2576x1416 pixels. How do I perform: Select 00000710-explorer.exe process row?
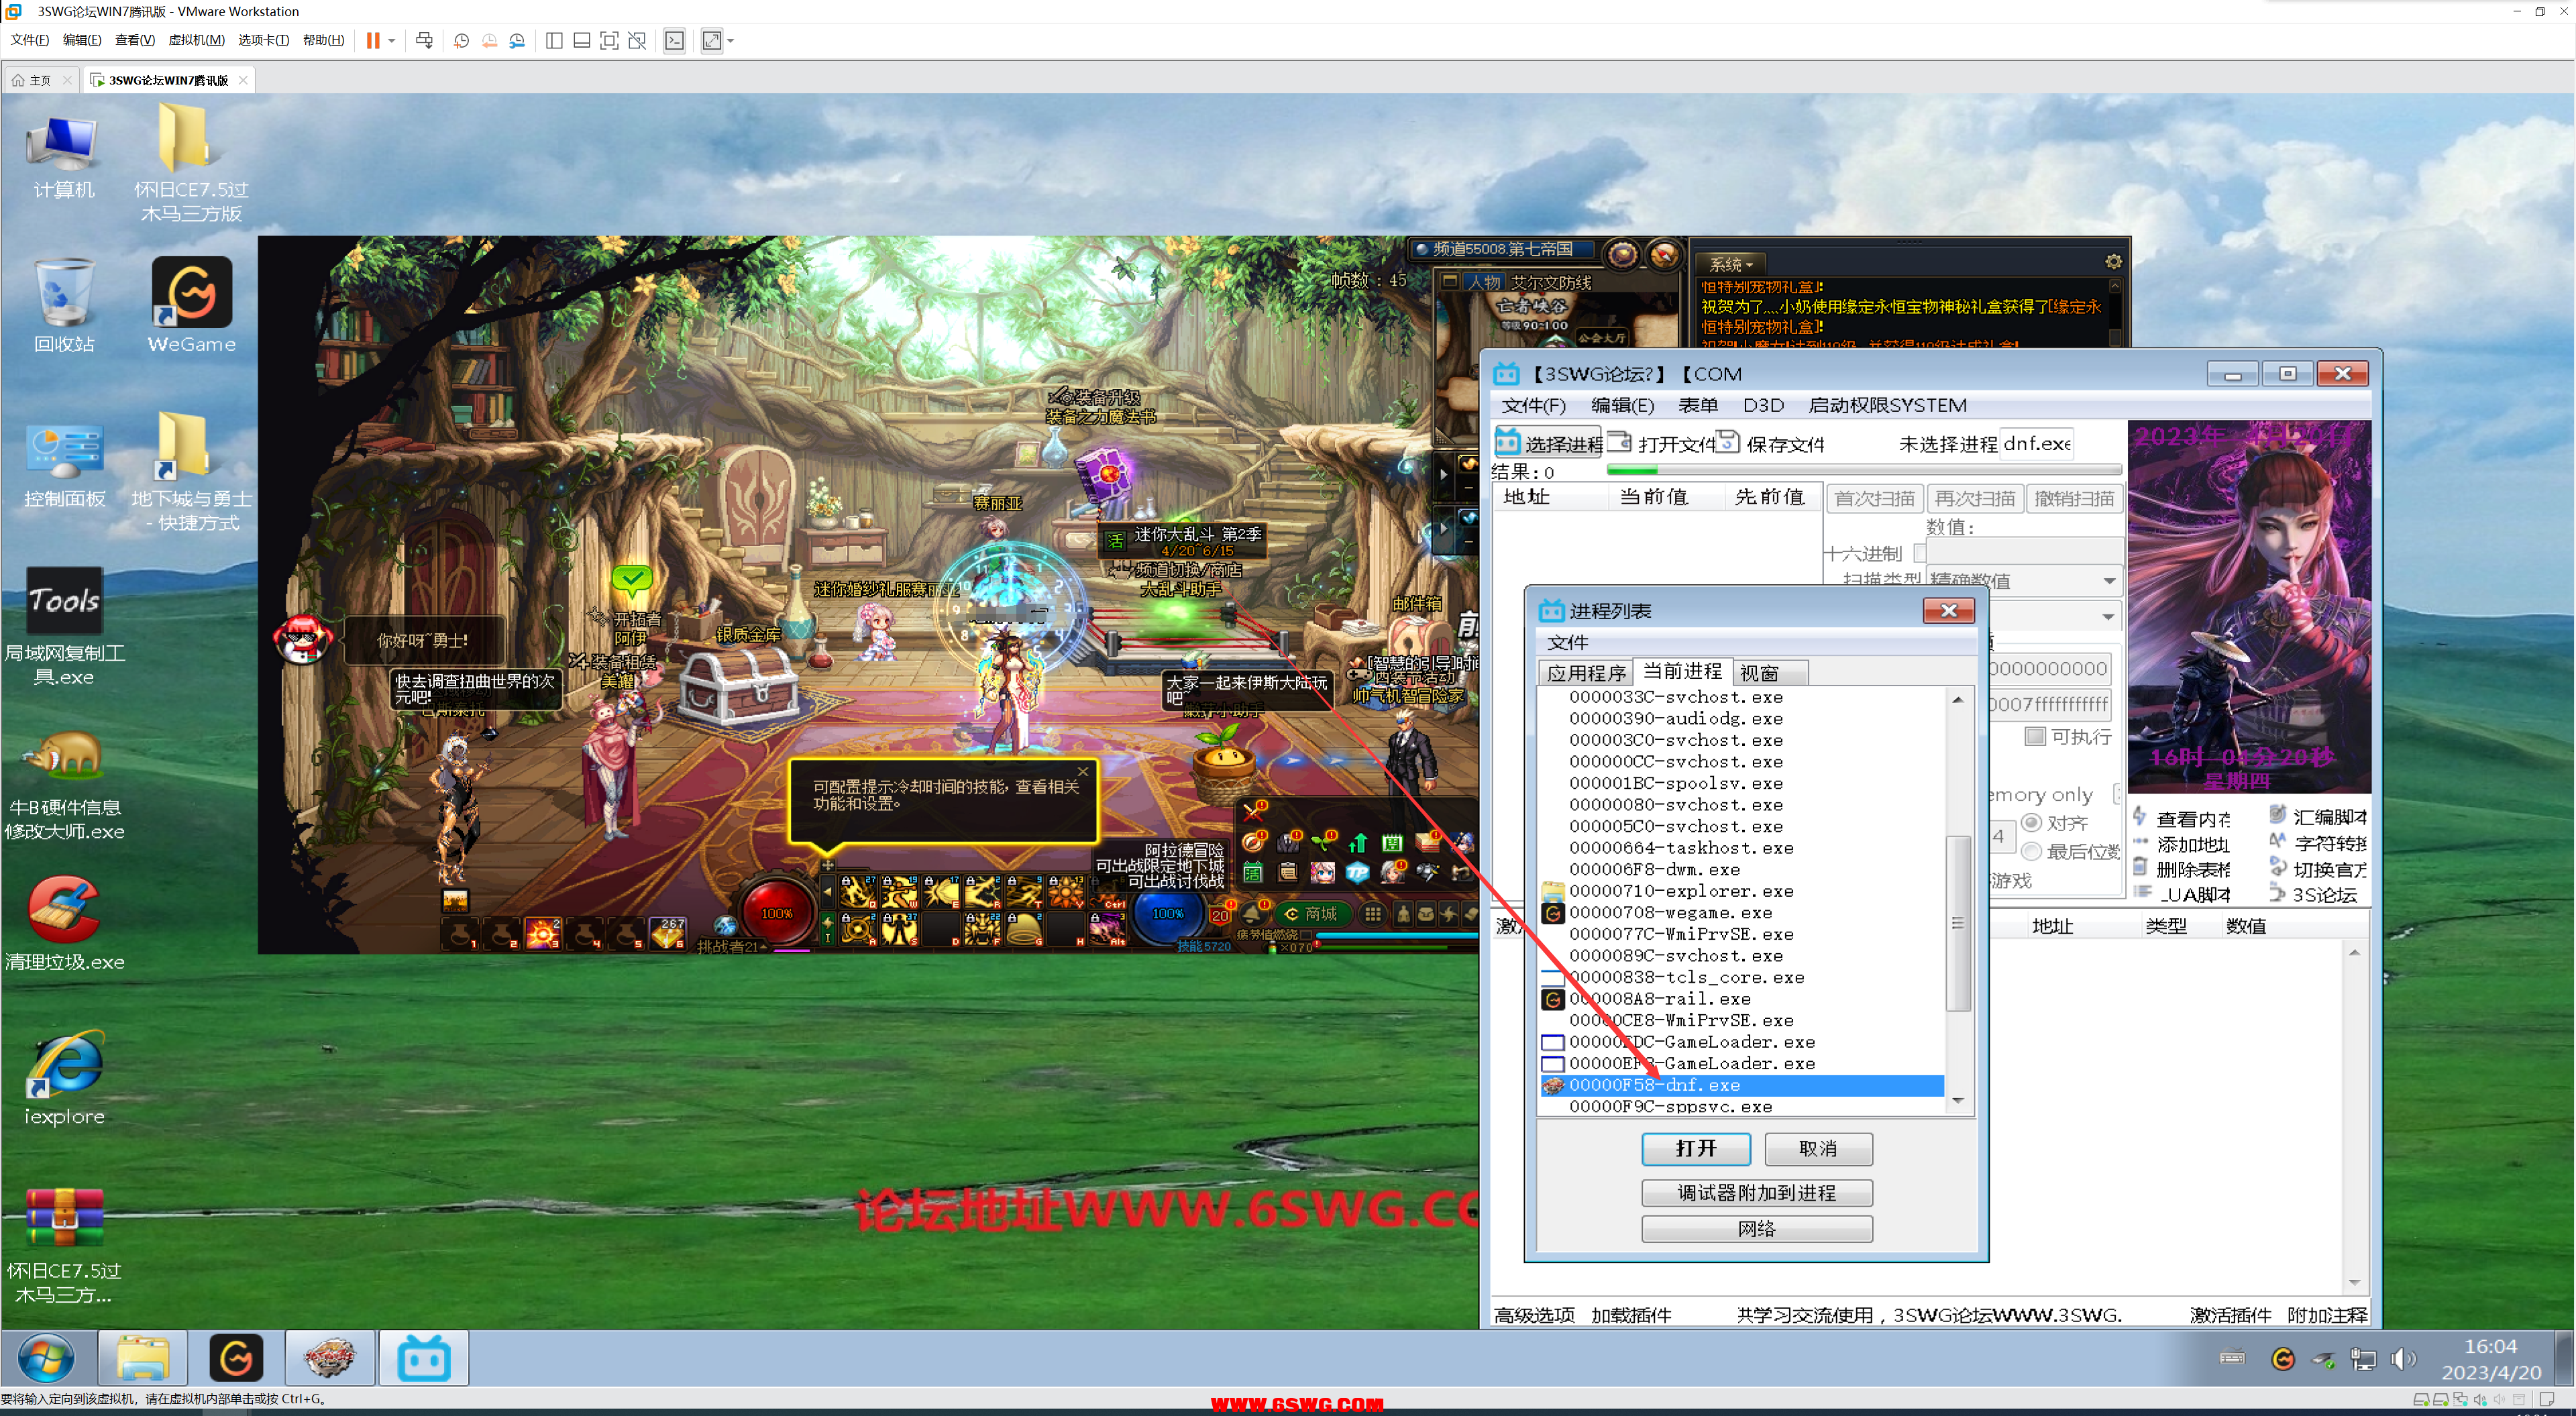click(x=1742, y=891)
